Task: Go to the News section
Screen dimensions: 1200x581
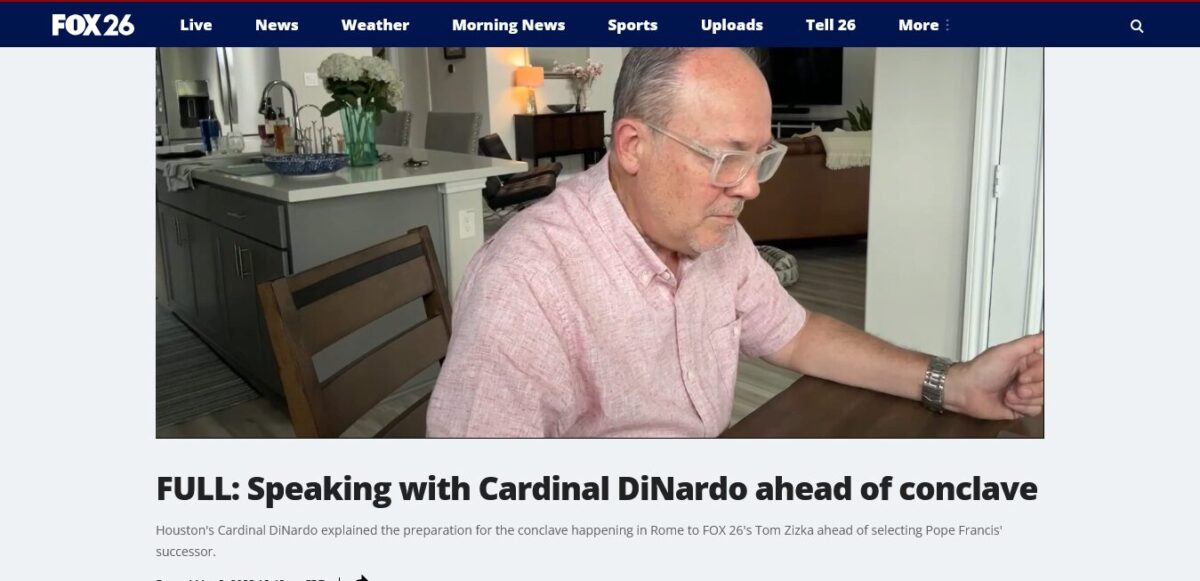Action: coord(277,25)
